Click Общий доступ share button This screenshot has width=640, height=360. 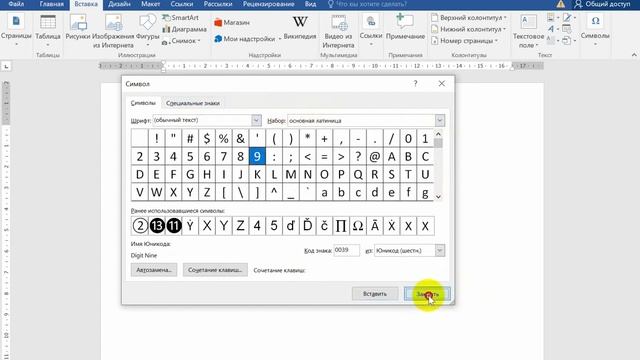[602, 4]
